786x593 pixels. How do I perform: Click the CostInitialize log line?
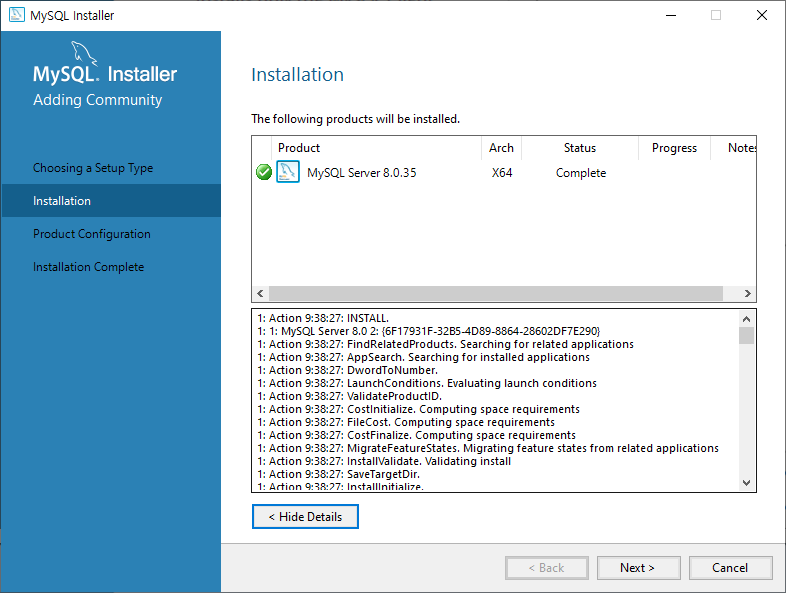419,410
